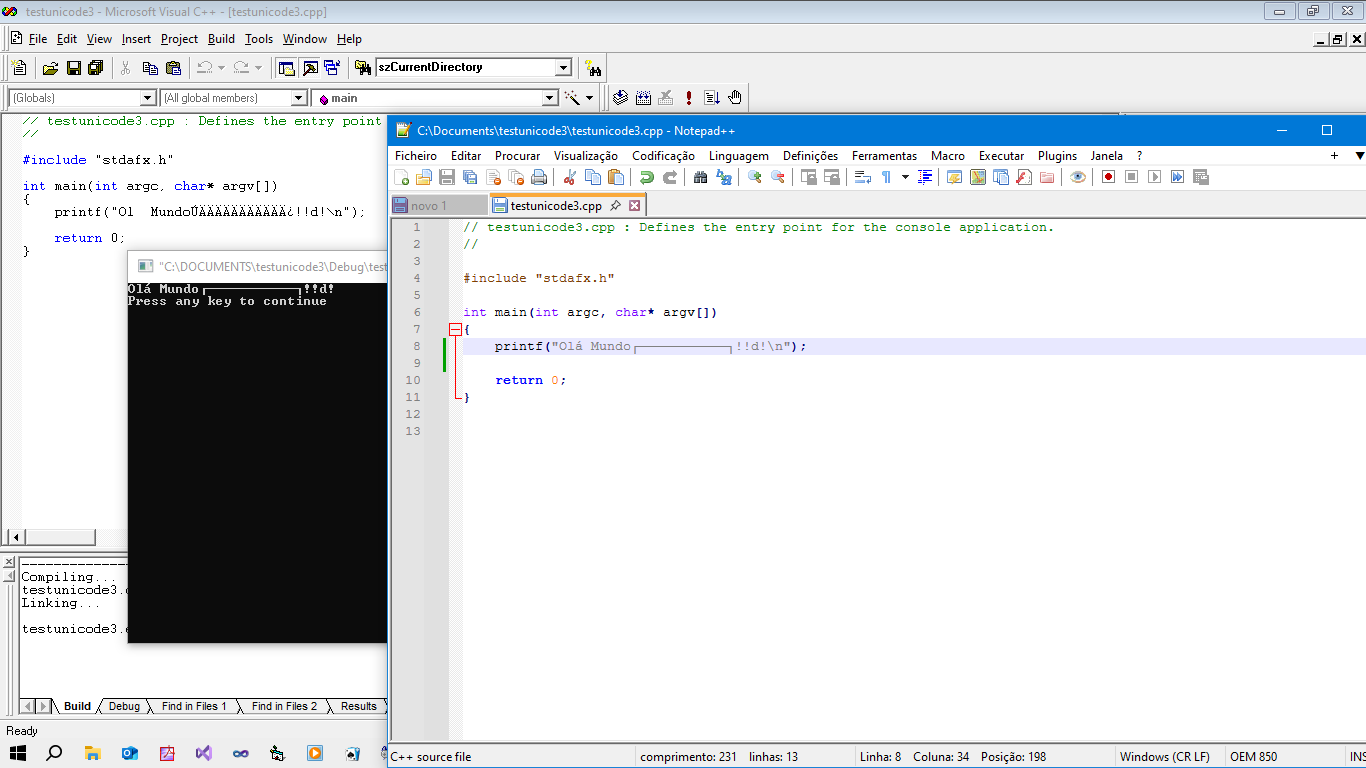1366x768 pixels.
Task: Click the Notepad++ undo green arrow
Action: pos(647,177)
